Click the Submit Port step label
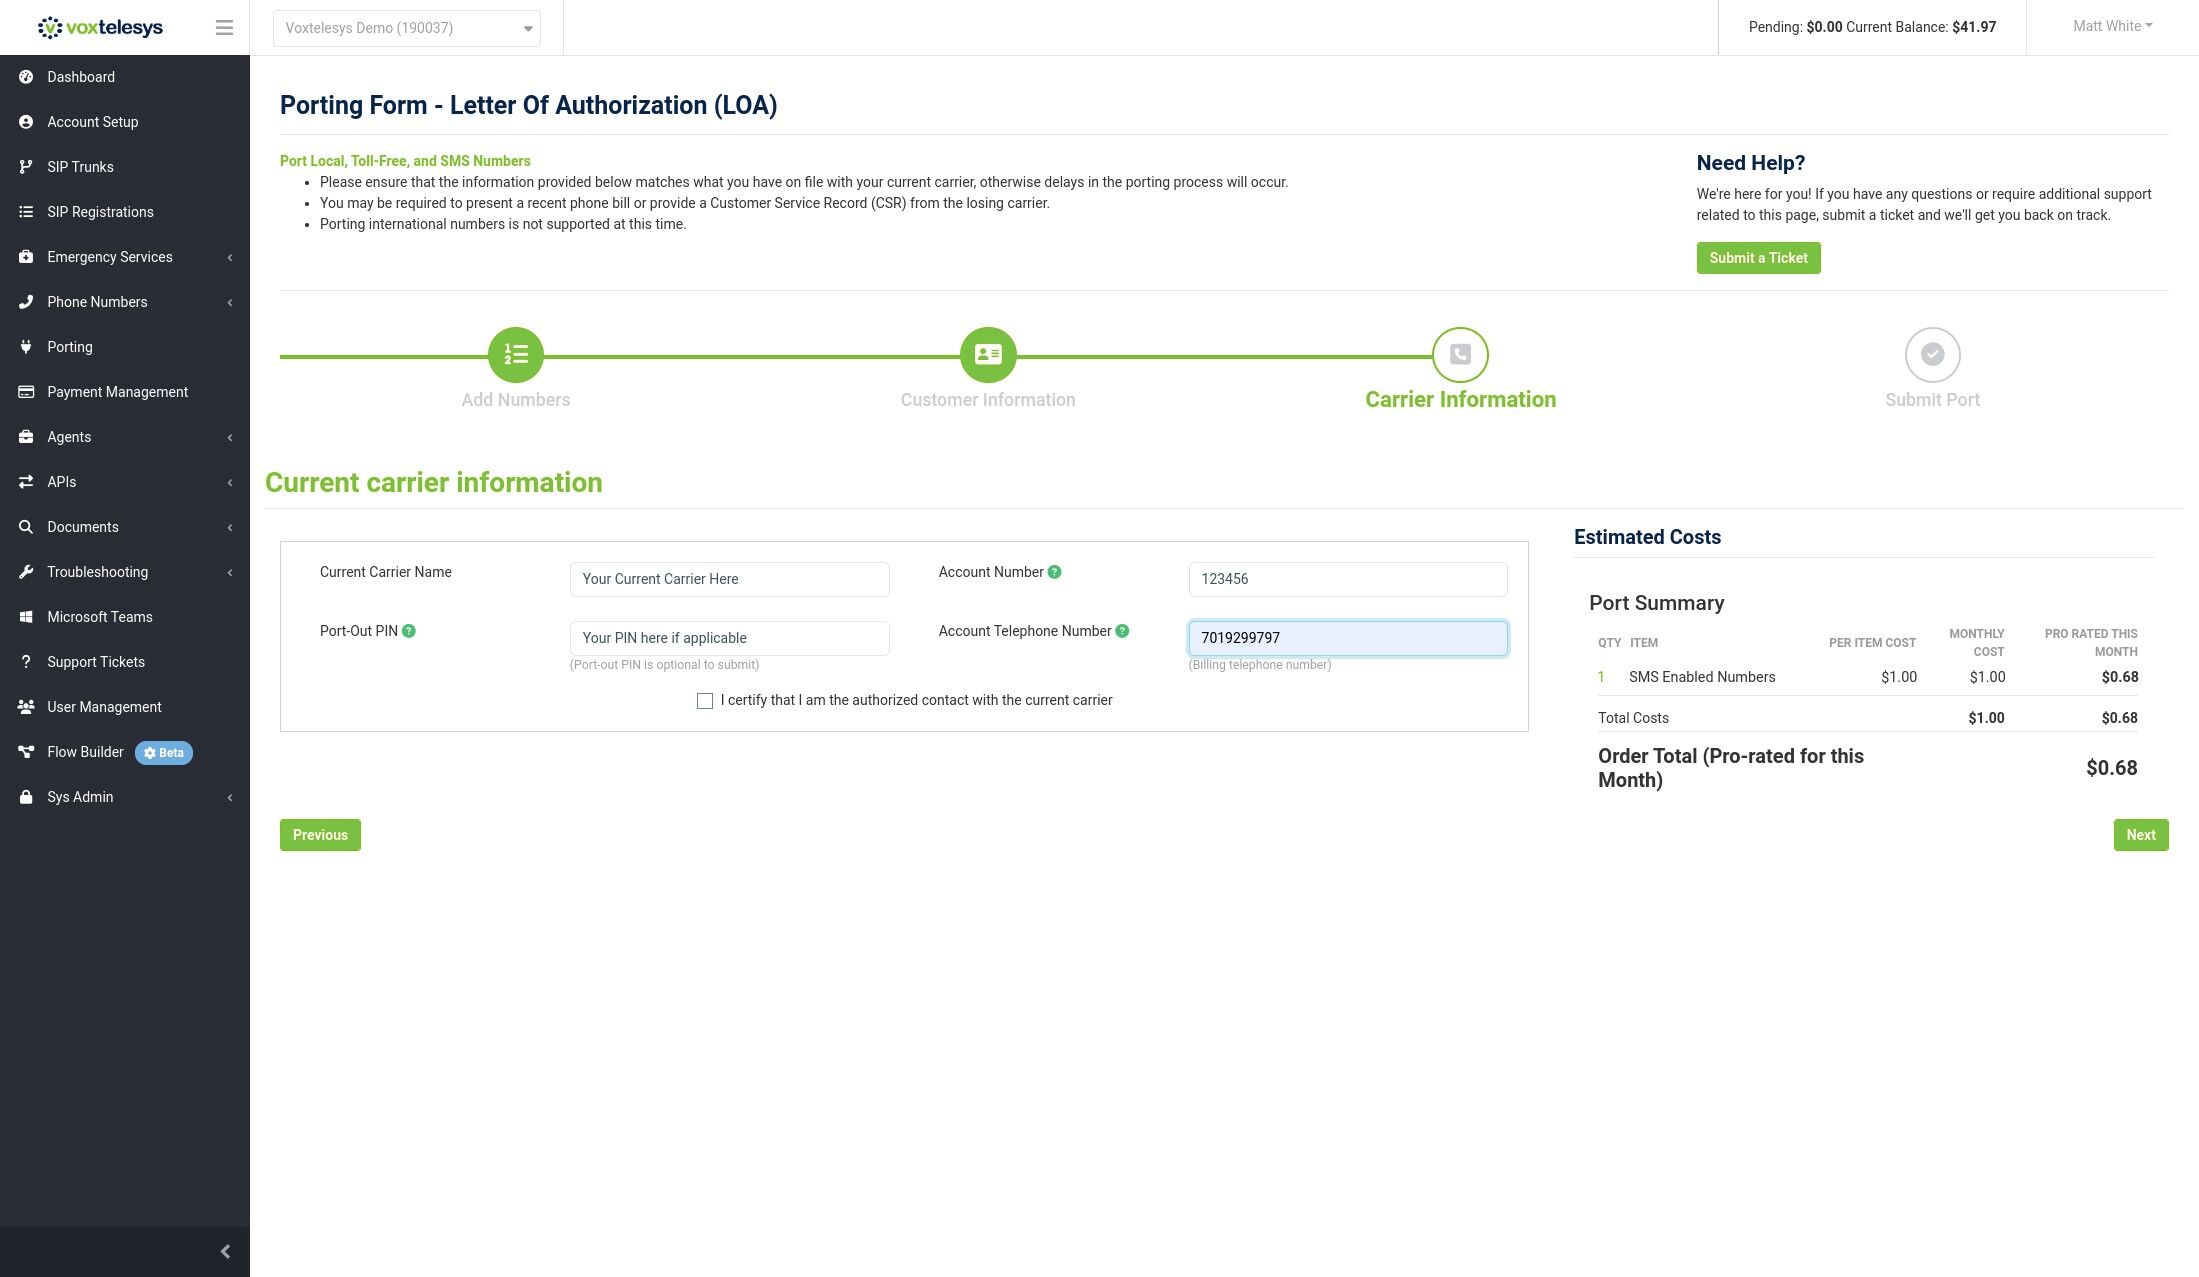Image resolution: width=2199 pixels, height=1277 pixels. tap(1932, 400)
